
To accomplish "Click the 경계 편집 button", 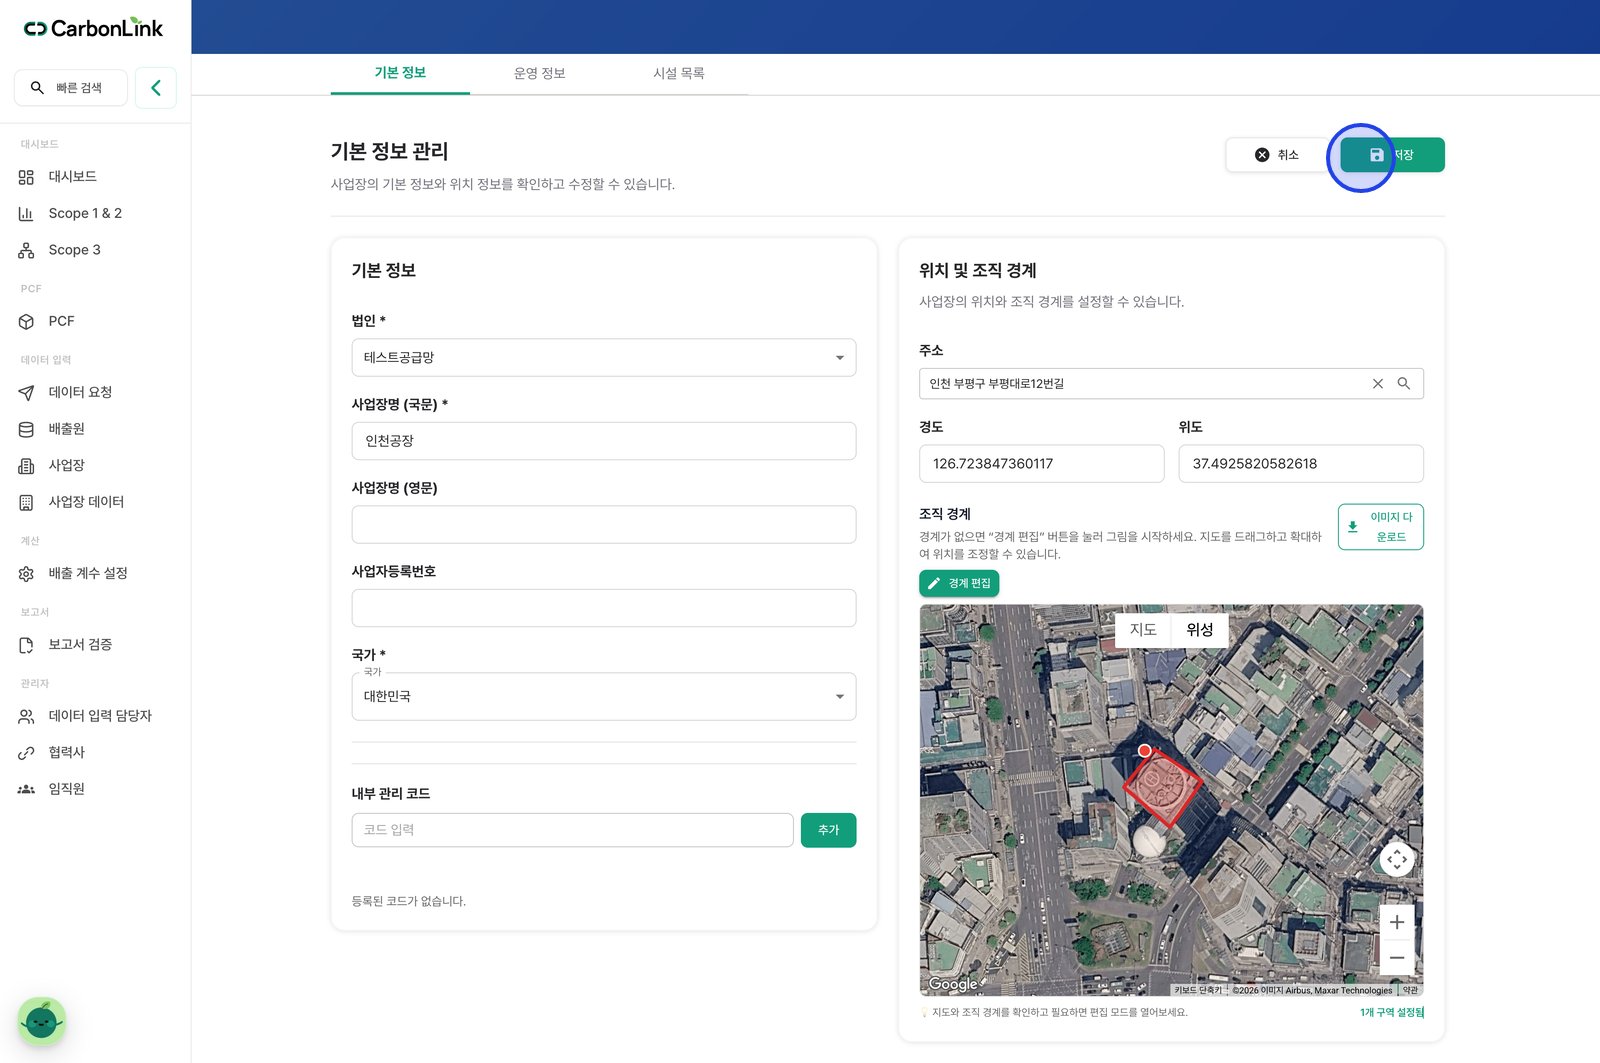I will [x=959, y=584].
